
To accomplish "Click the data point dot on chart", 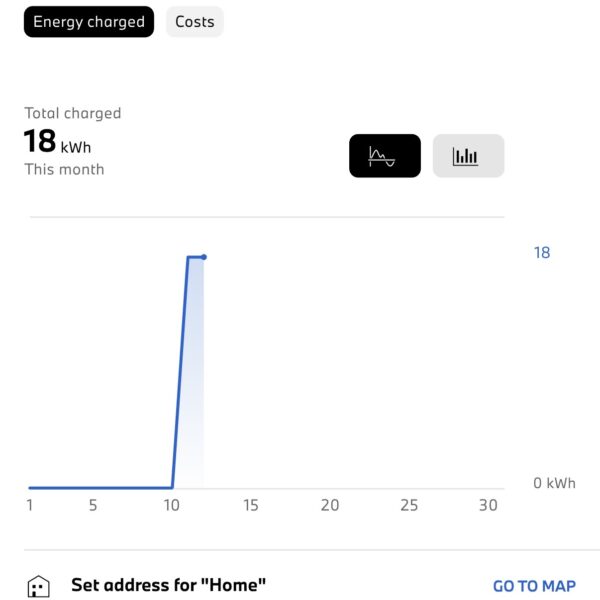I will 204,257.
